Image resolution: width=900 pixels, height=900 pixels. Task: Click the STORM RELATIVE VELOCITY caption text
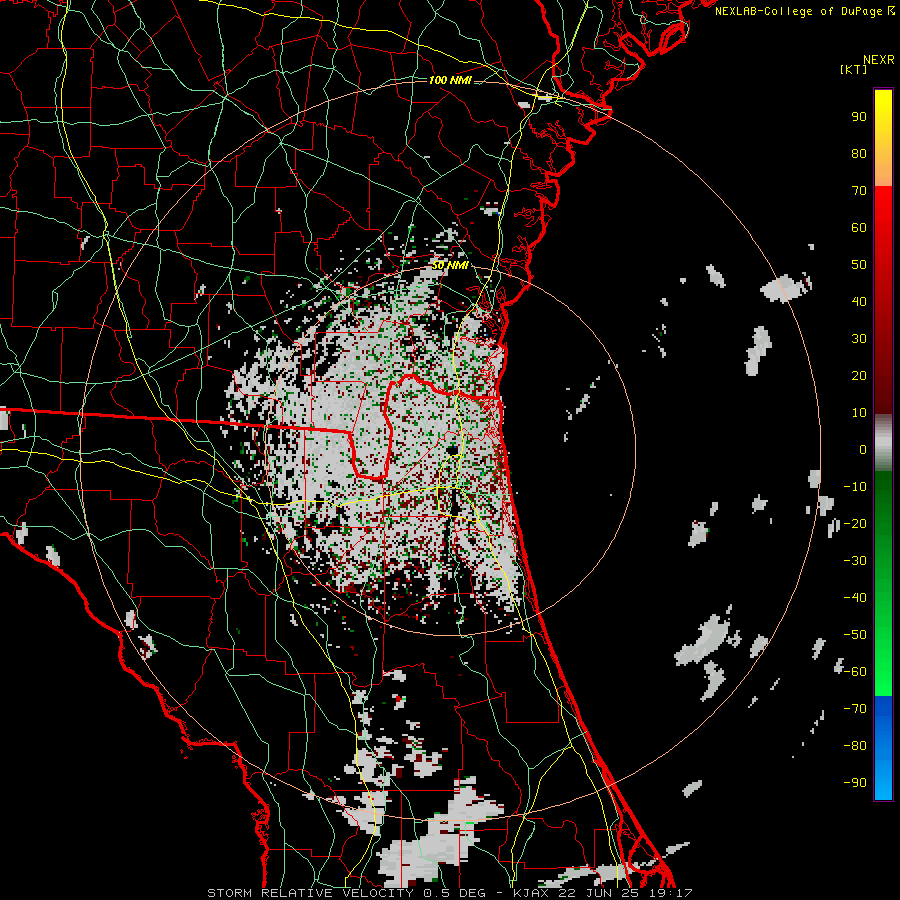coord(310,893)
